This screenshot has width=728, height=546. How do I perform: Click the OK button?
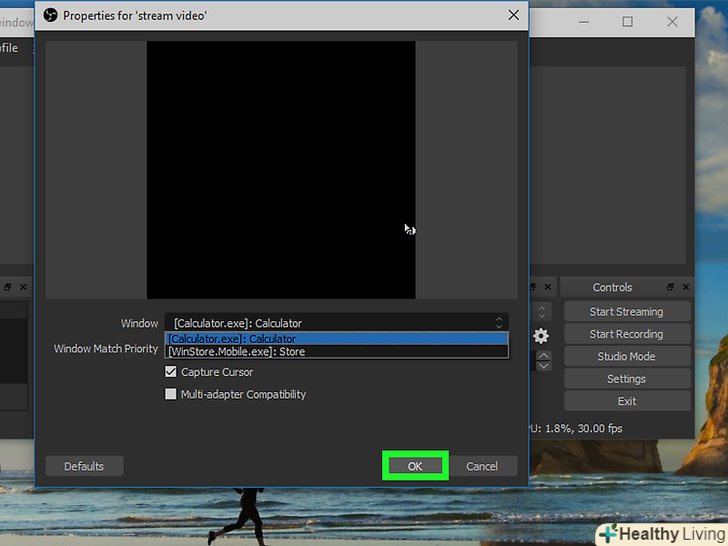pos(415,466)
